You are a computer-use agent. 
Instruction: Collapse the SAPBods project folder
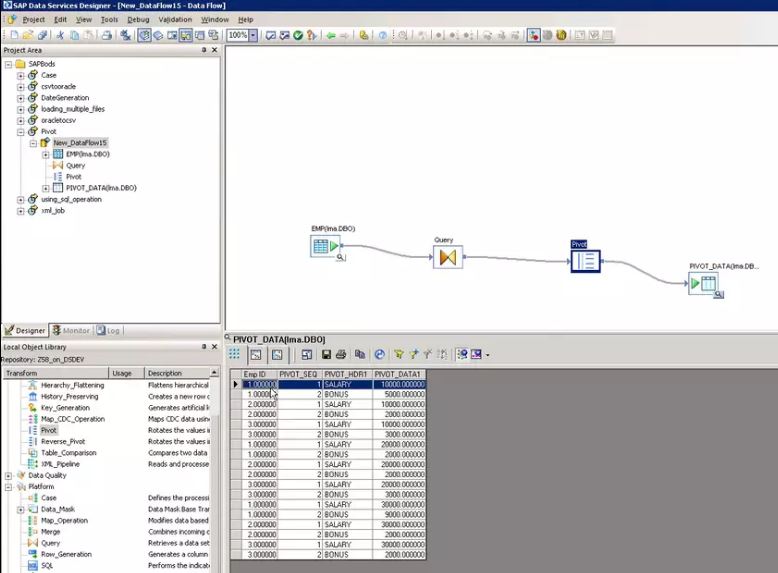(x=8, y=64)
